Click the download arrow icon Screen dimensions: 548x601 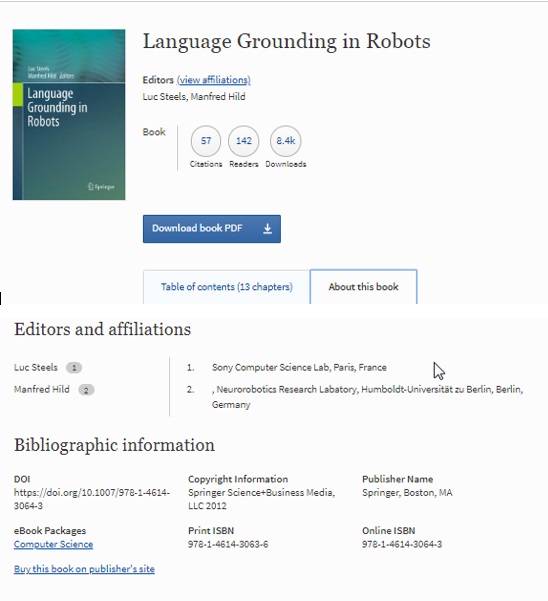(x=267, y=229)
